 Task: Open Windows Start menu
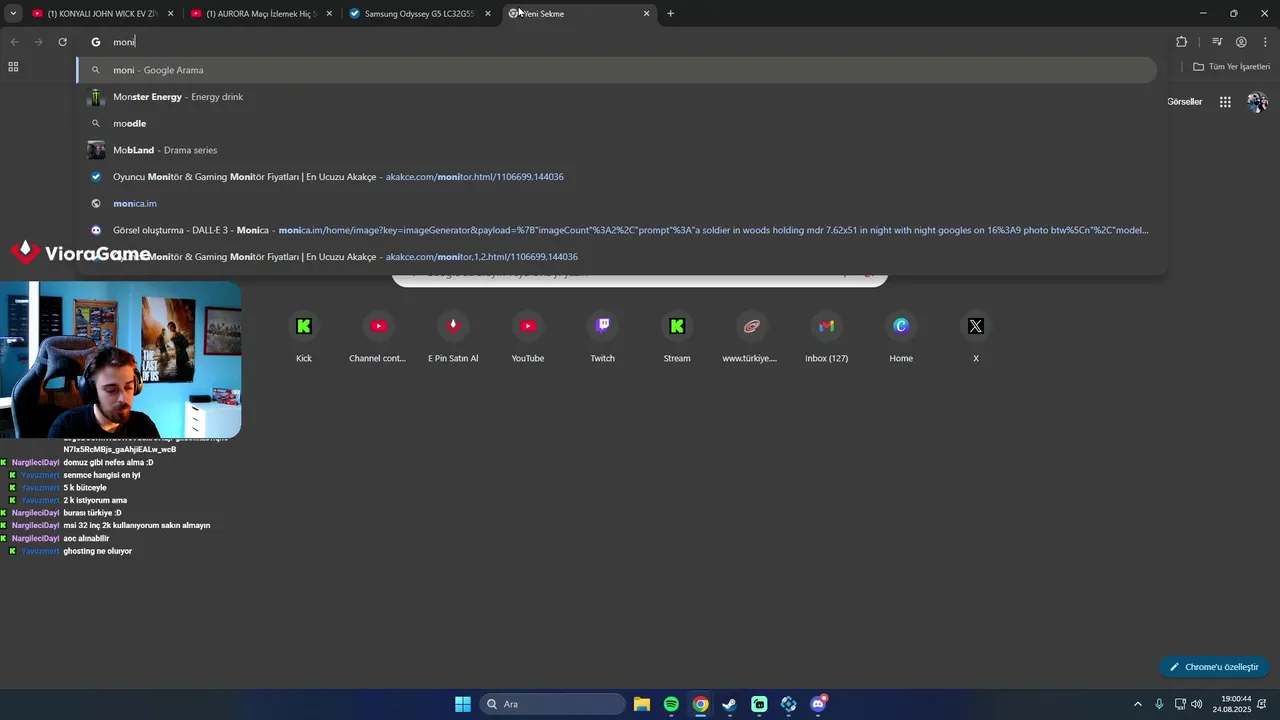(x=463, y=704)
